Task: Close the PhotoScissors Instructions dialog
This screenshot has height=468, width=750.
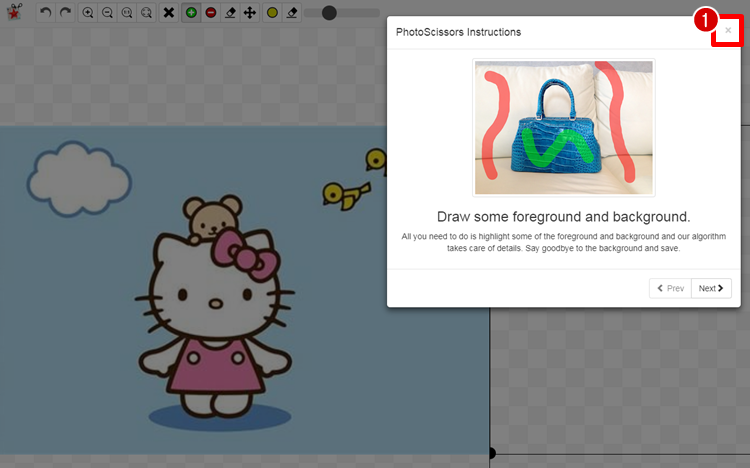Action: [x=728, y=31]
